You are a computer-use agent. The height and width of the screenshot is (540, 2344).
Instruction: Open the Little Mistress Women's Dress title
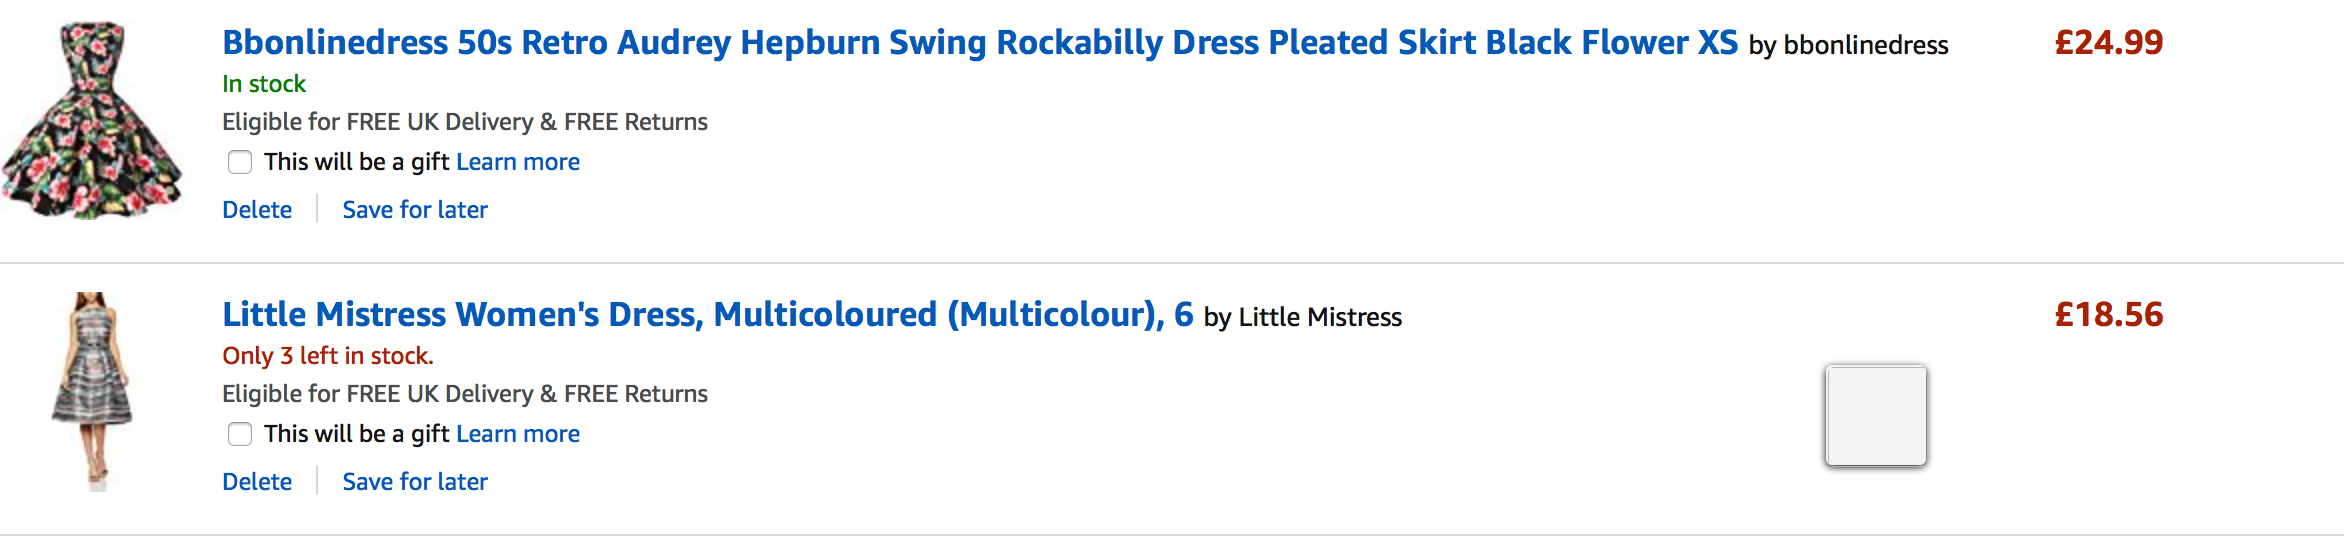coord(708,315)
